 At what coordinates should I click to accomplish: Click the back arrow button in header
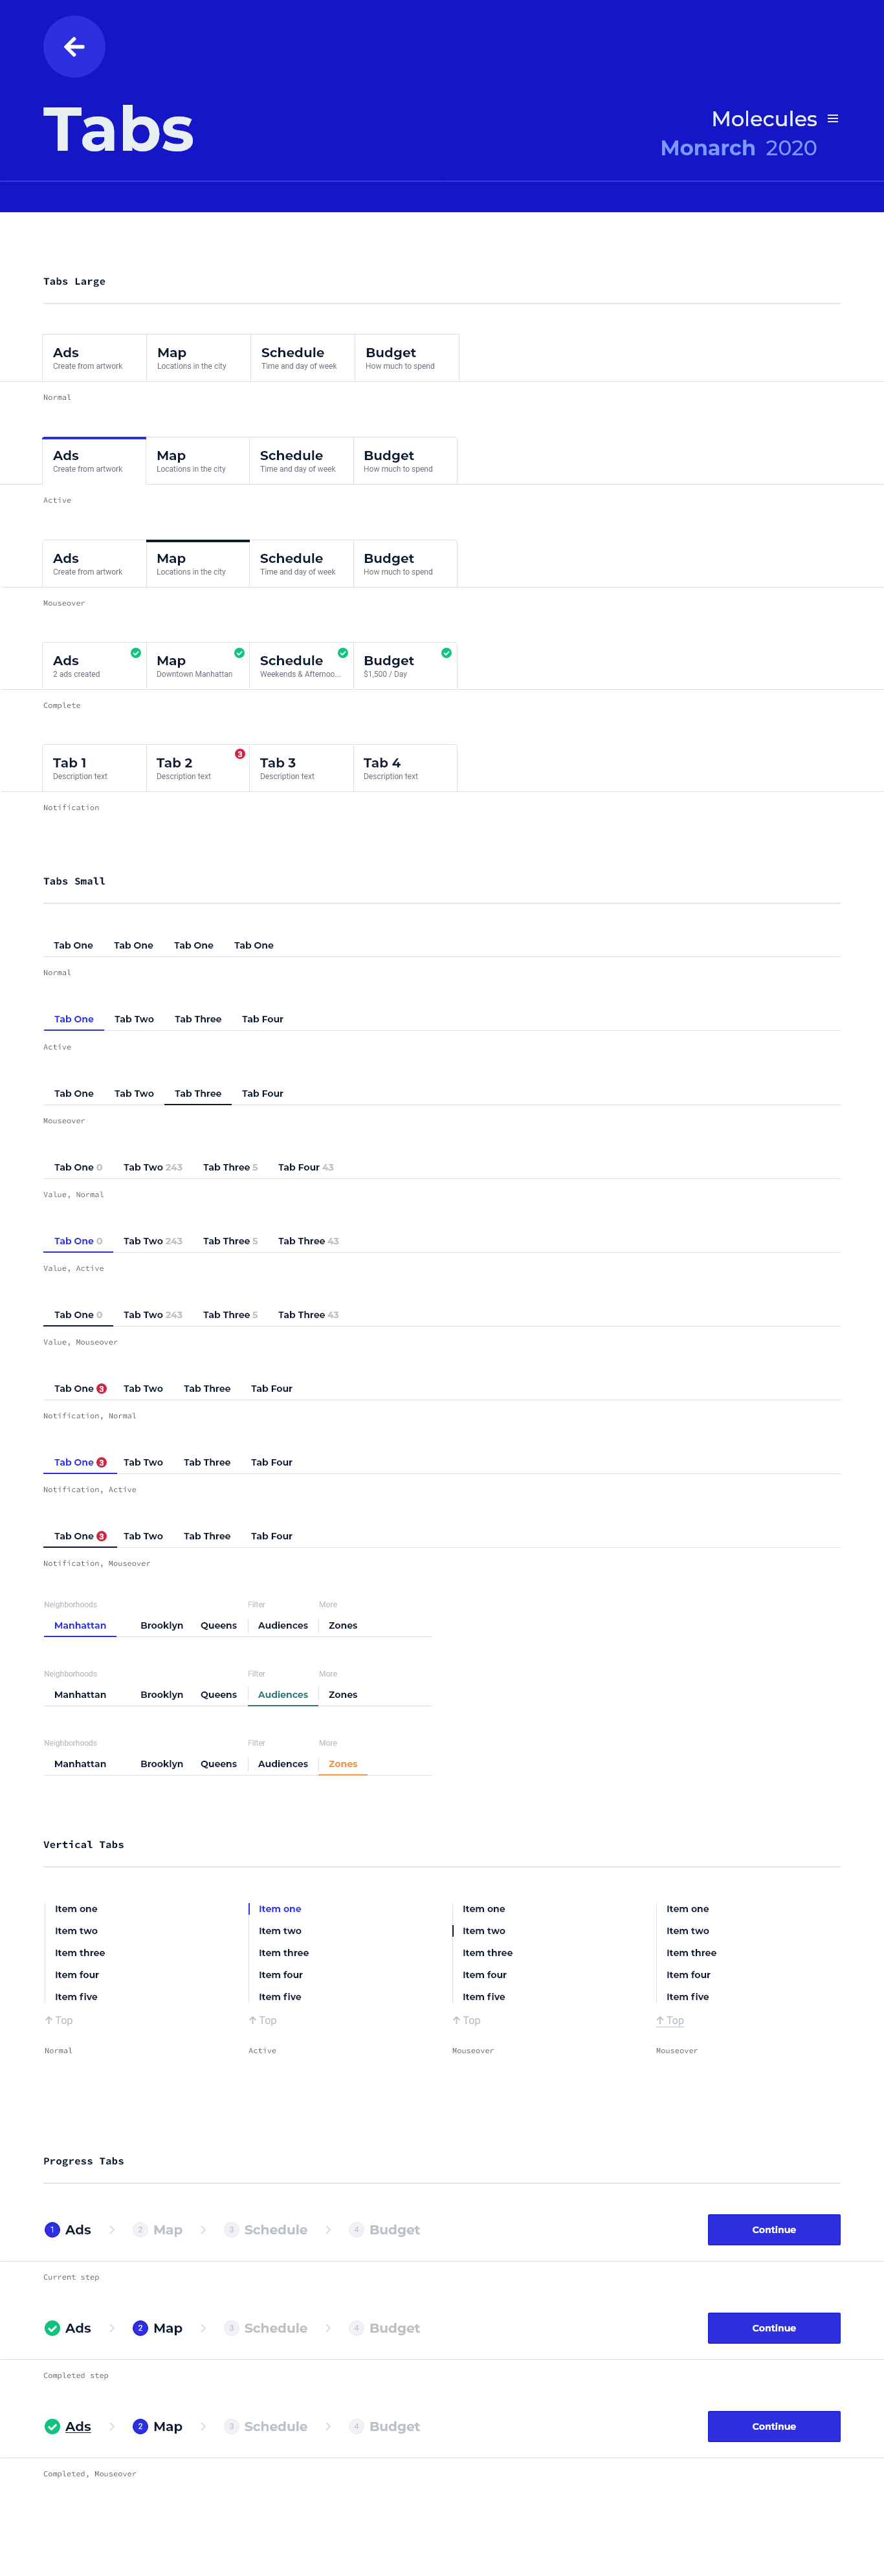pyautogui.click(x=74, y=47)
